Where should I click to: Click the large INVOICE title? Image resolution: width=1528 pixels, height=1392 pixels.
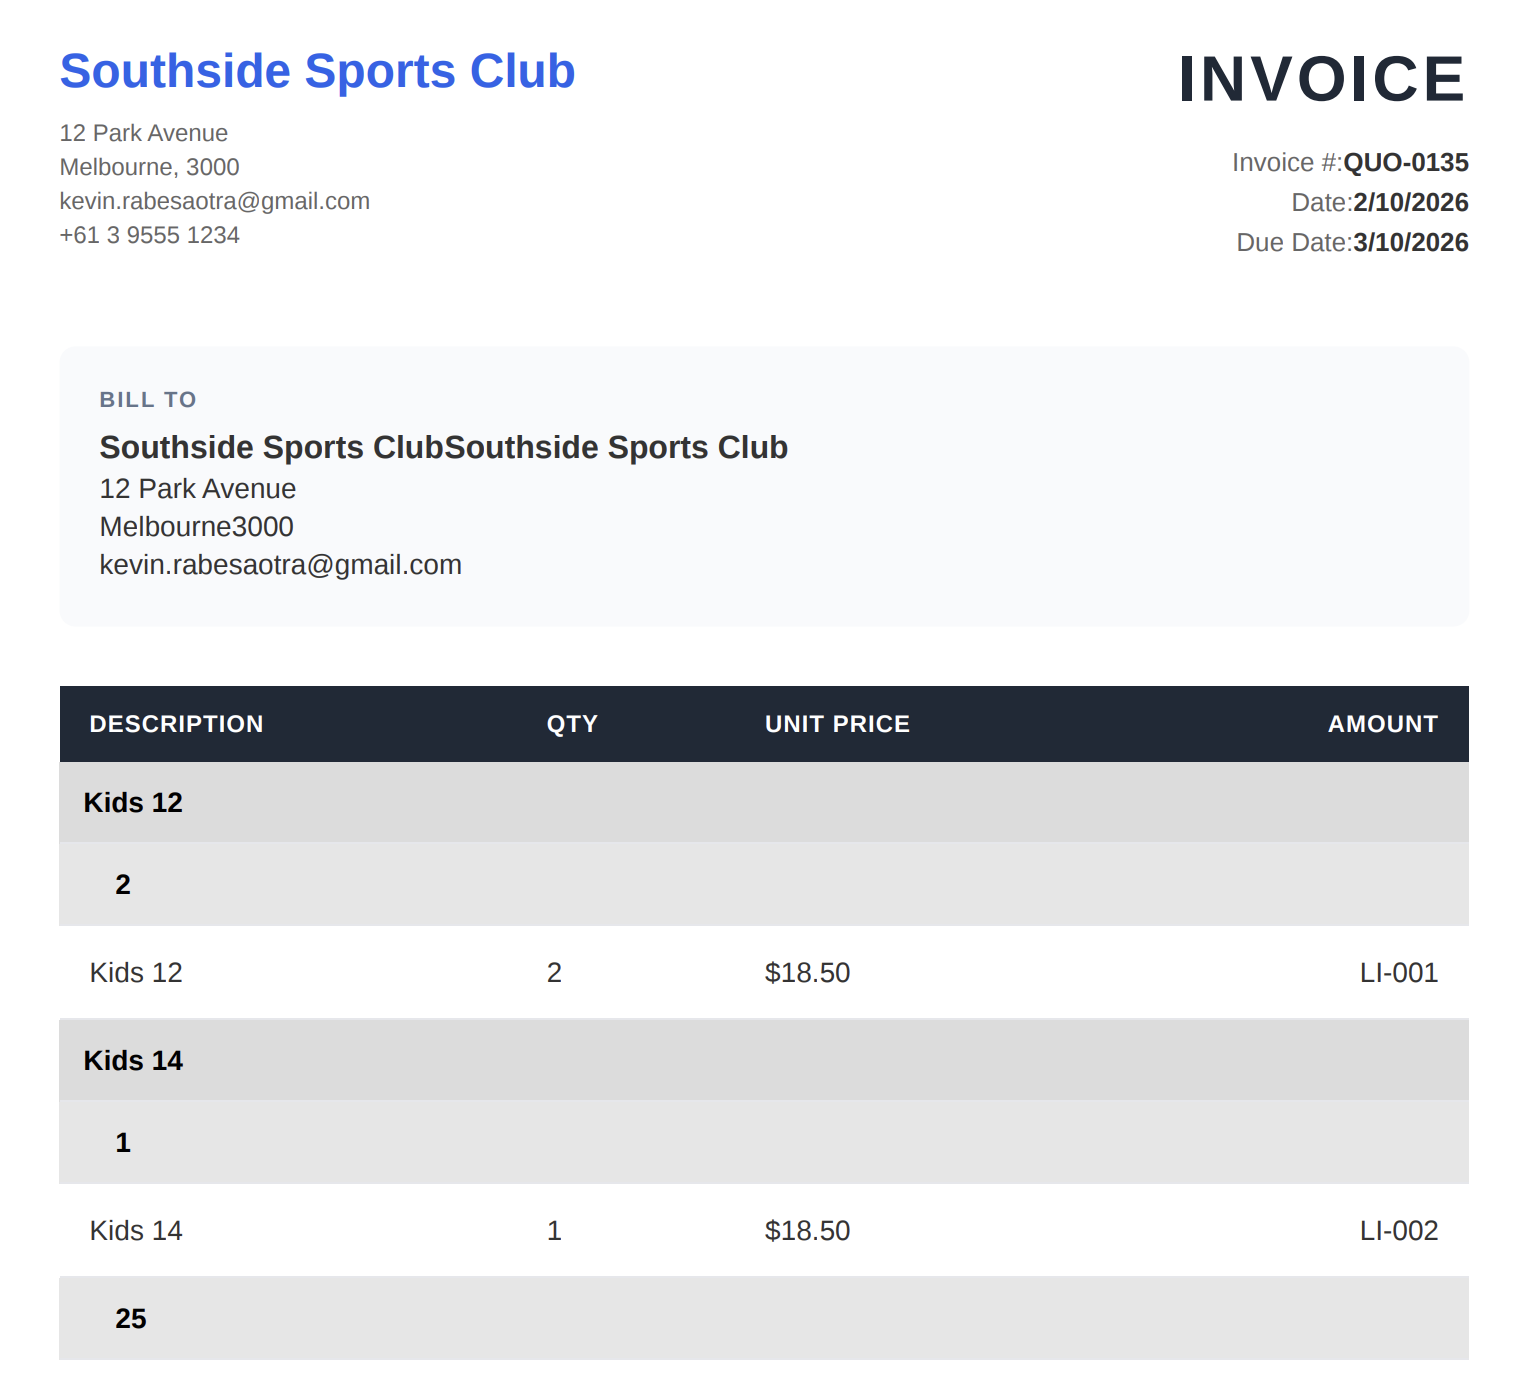(x=1321, y=79)
